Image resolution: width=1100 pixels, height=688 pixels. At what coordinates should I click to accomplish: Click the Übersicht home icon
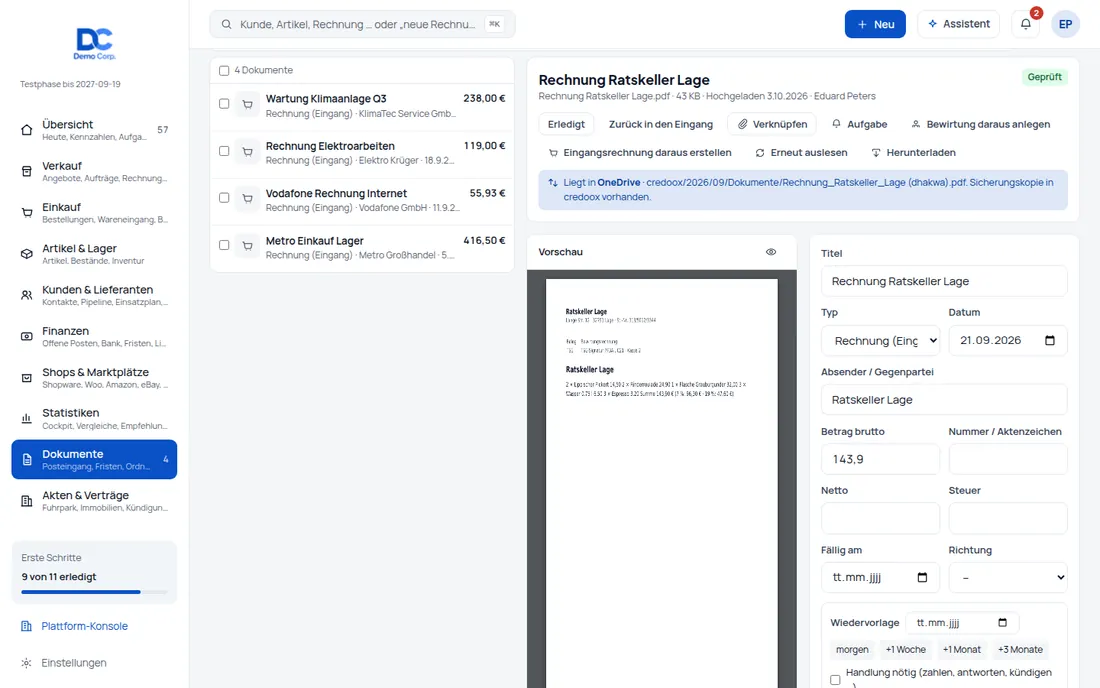(27, 130)
